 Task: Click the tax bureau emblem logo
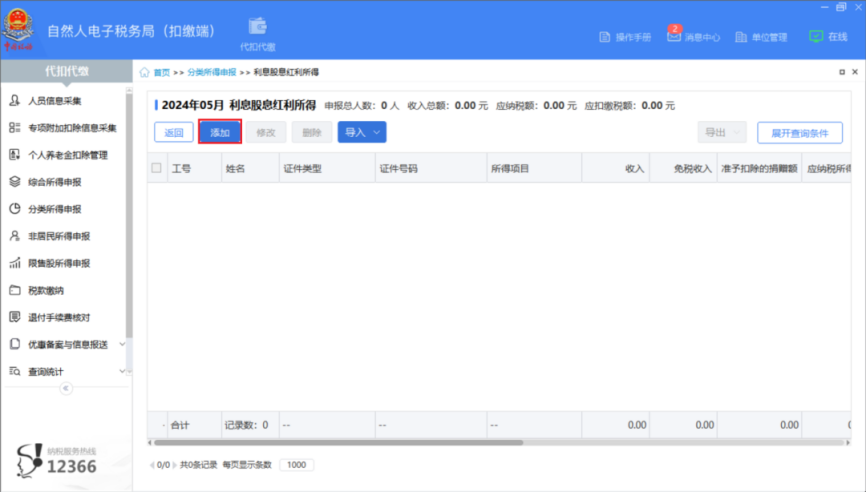[18, 28]
